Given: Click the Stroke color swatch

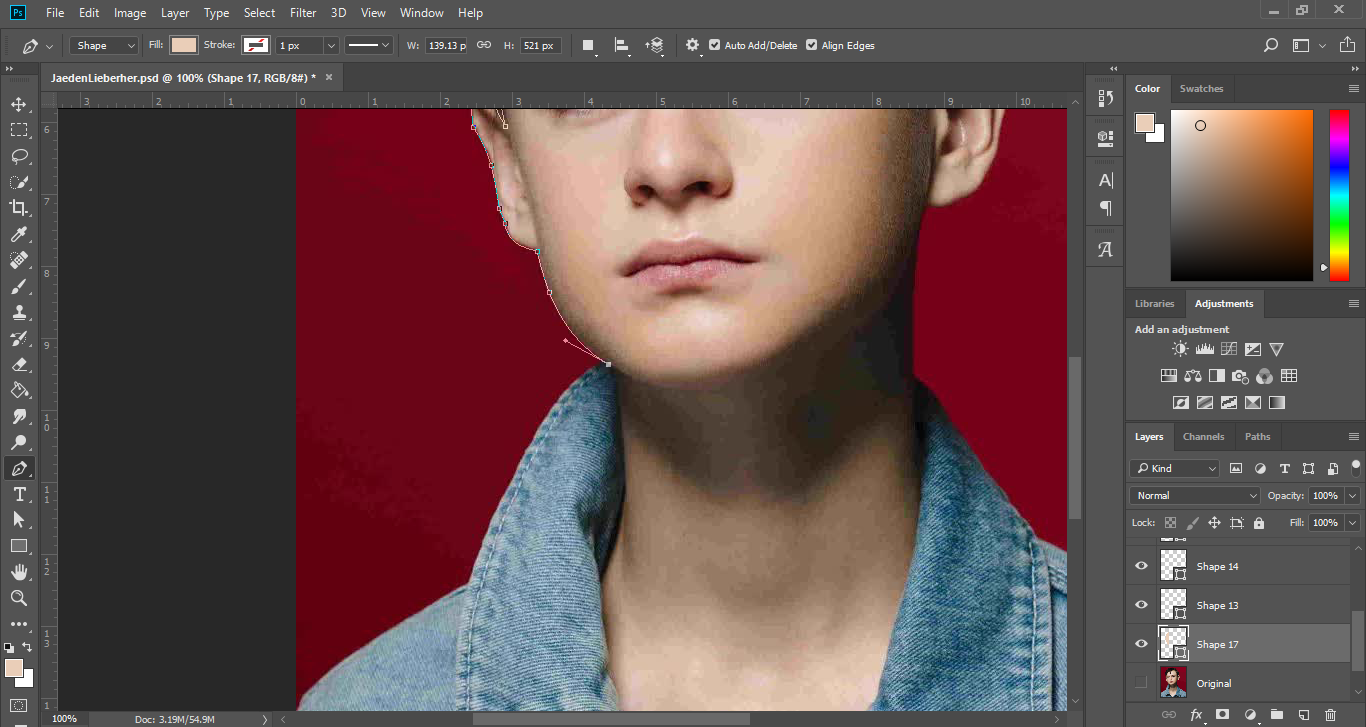Looking at the screenshot, I should 256,45.
